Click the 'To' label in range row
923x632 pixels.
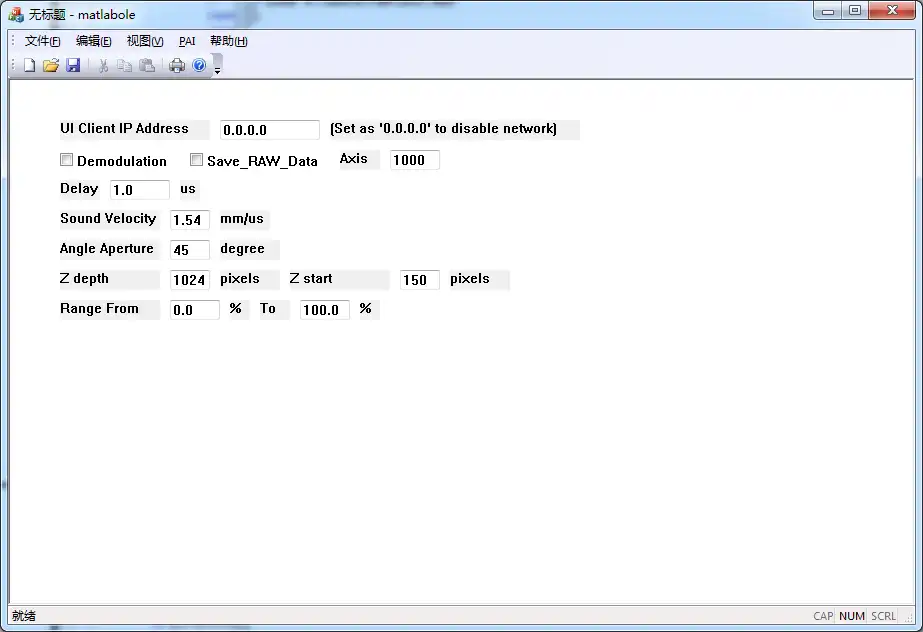click(268, 309)
